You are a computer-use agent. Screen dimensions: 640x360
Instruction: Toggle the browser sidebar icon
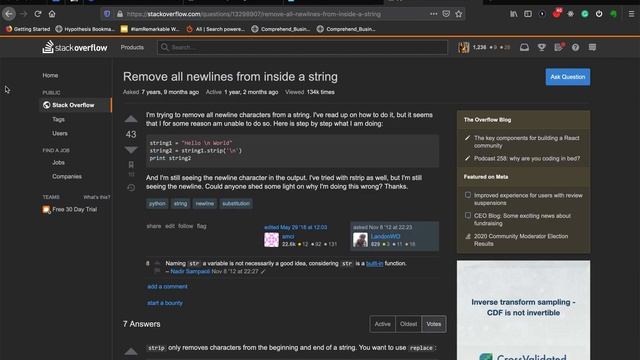click(528, 14)
